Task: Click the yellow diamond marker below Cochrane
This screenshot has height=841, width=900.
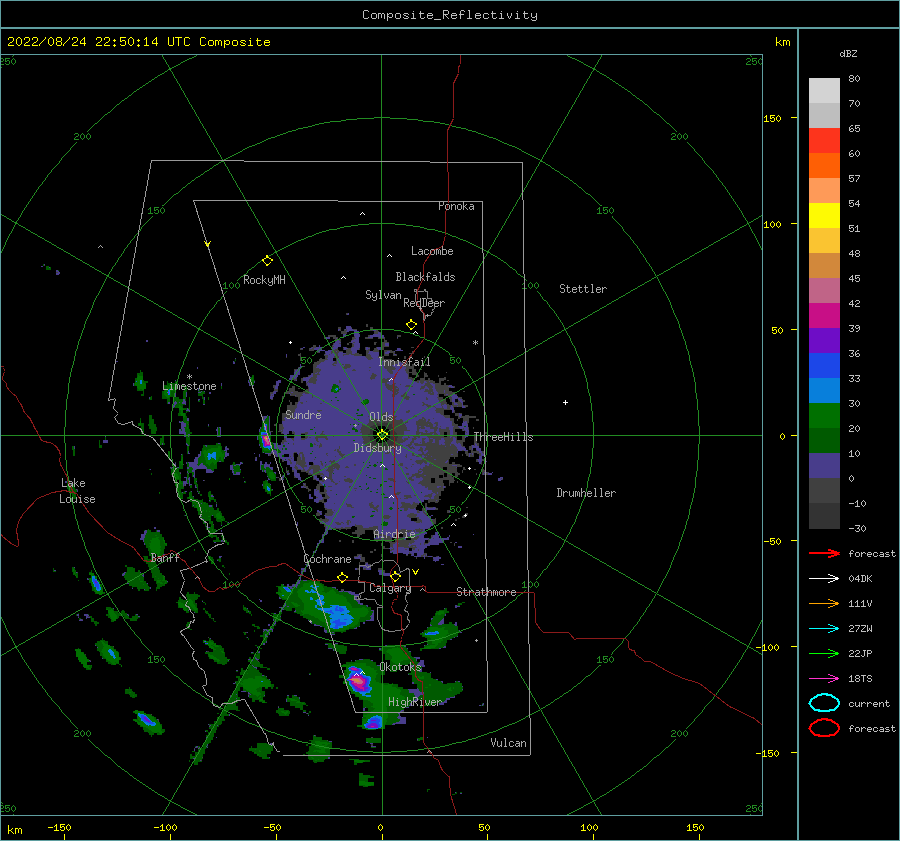Action: (343, 578)
